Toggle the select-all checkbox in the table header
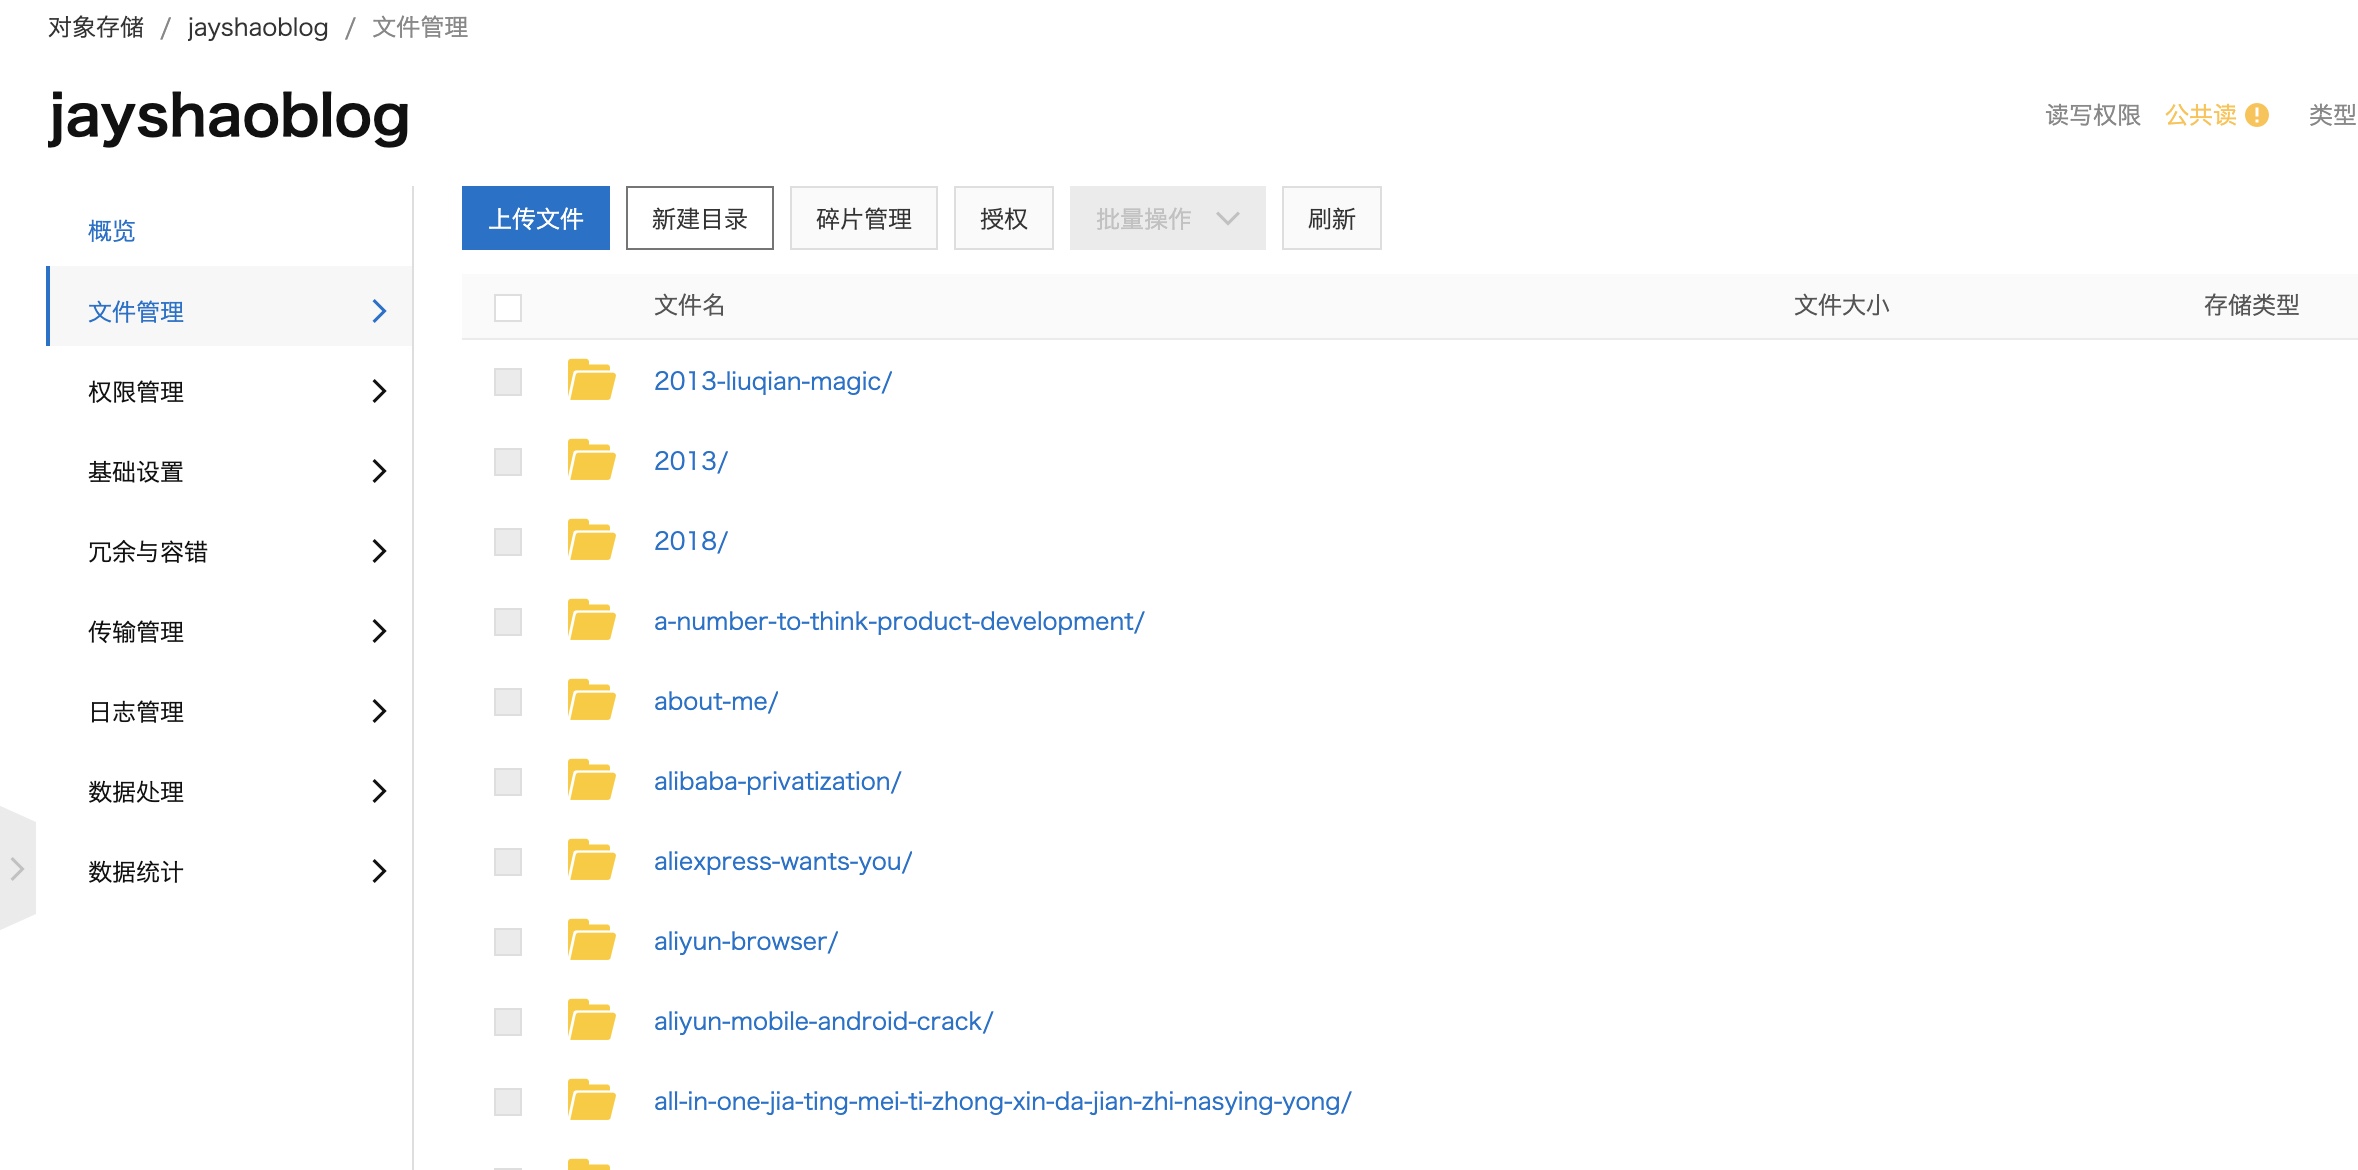2358x1170 pixels. pyautogui.click(x=508, y=307)
